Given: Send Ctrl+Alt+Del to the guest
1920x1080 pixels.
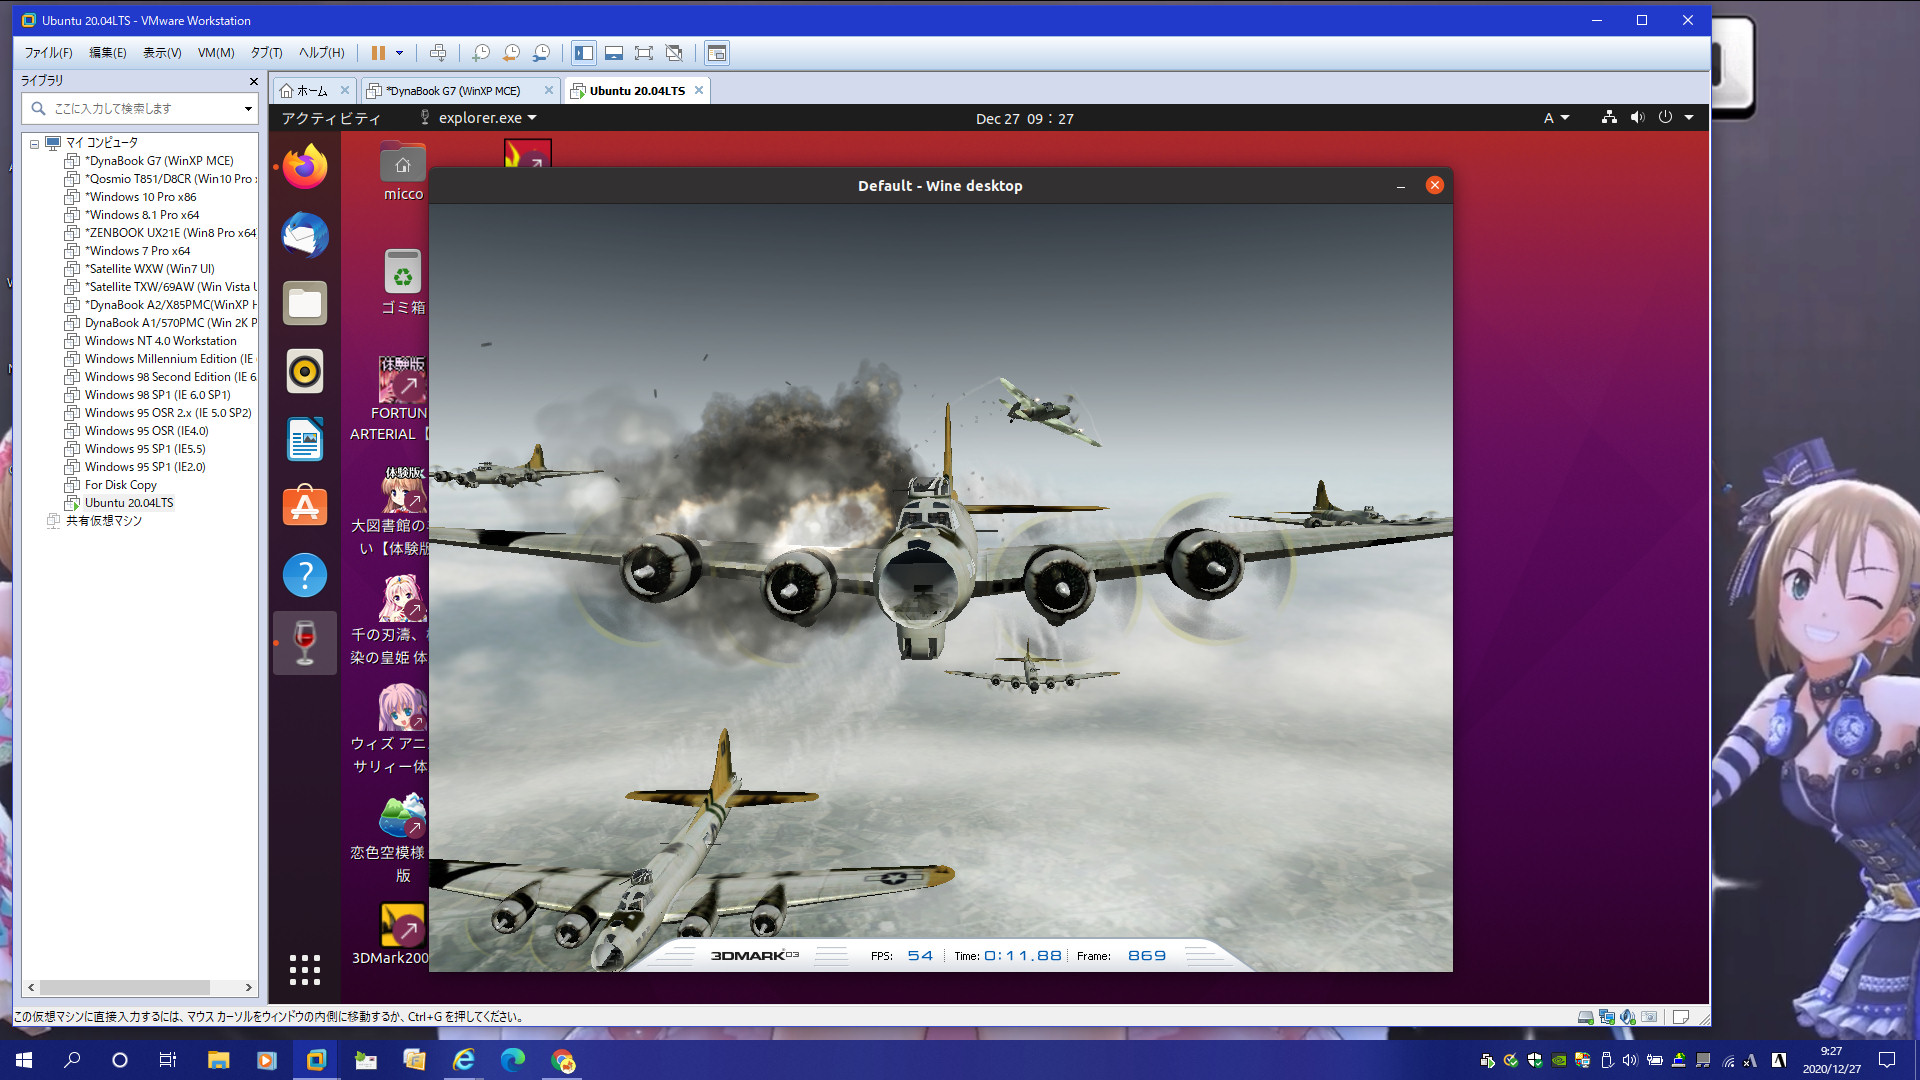Looking at the screenshot, I should pos(438,53).
